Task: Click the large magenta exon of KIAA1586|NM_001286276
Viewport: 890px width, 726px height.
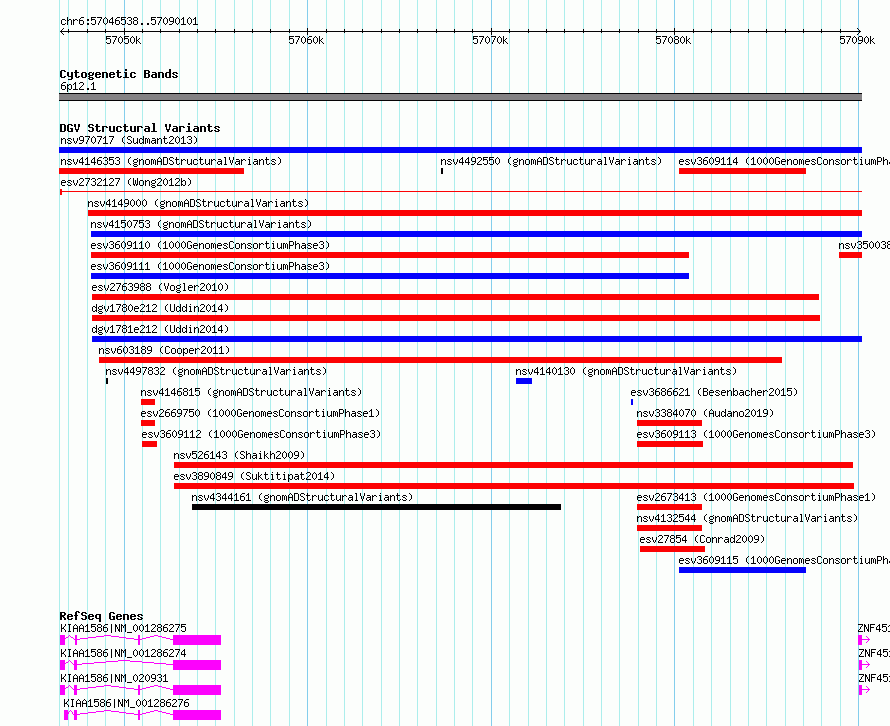Action: [x=197, y=715]
